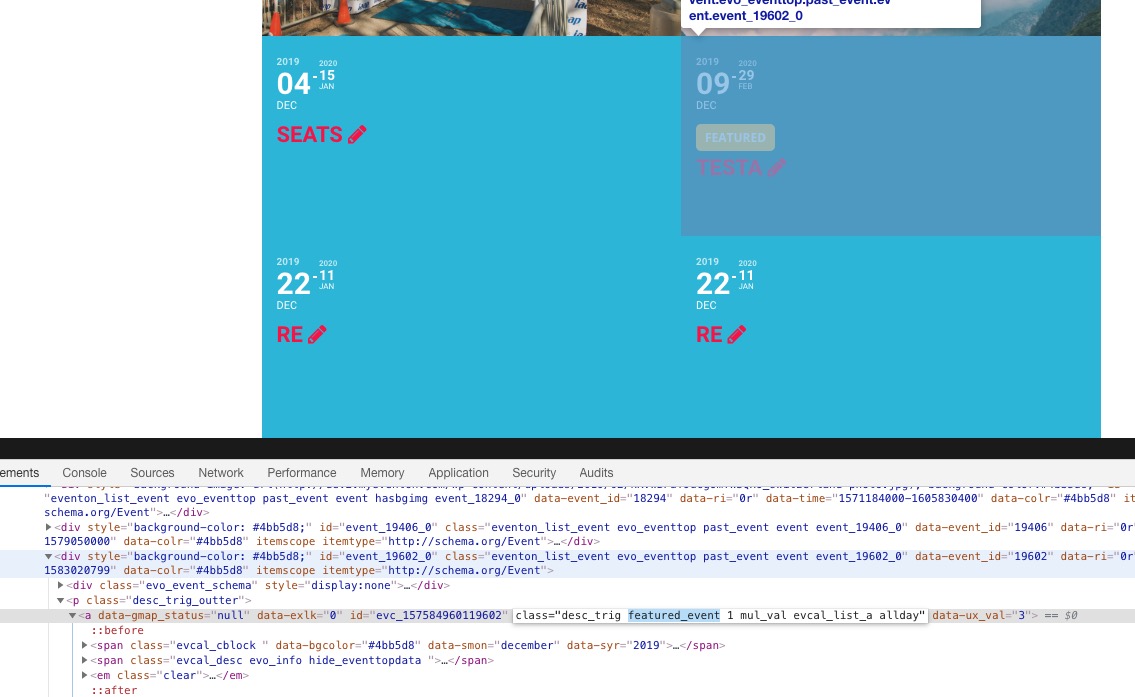Show the Audits tab
Image resolution: width=1135 pixels, height=697 pixels.
596,473
